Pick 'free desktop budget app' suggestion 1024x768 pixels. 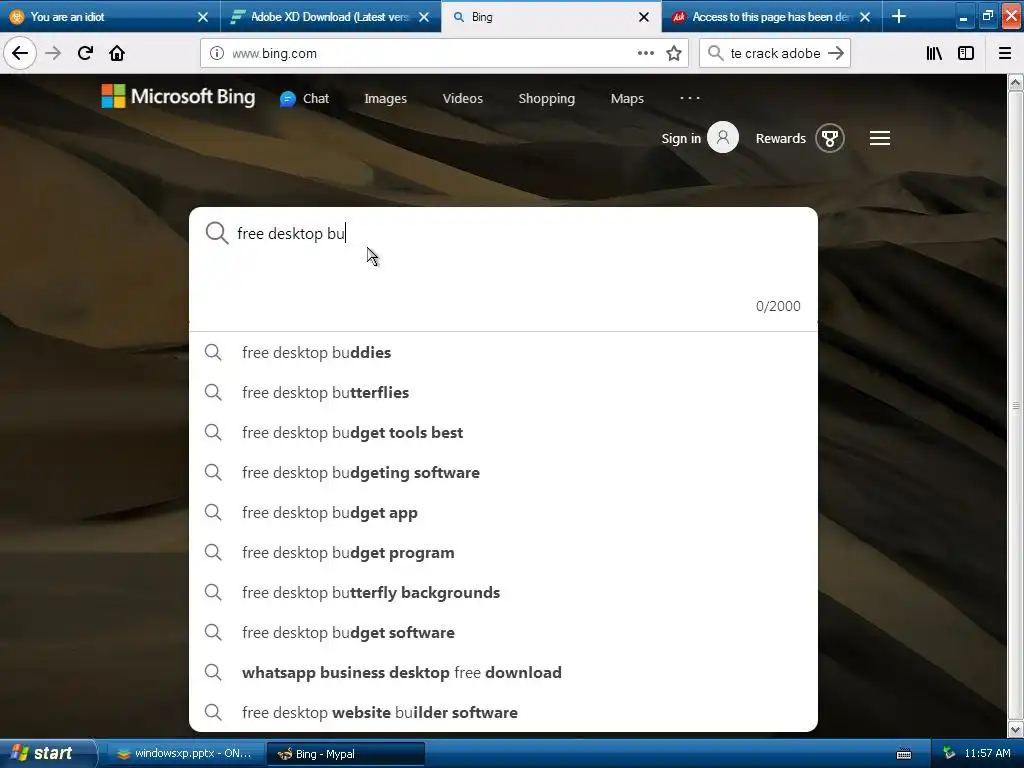pyautogui.click(x=503, y=513)
